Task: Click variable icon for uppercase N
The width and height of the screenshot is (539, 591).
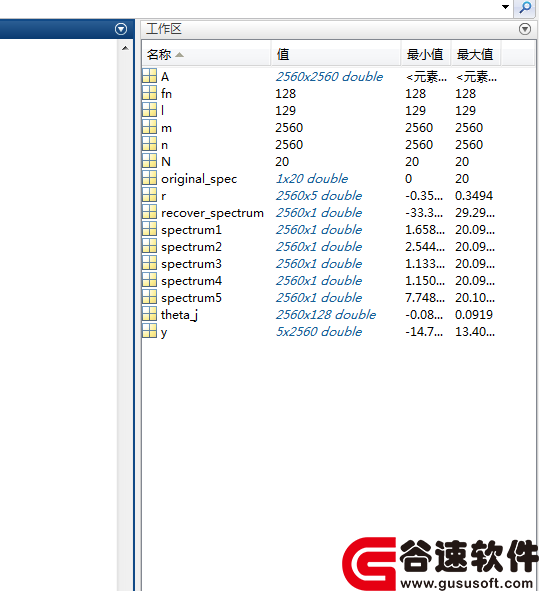Action: point(149,161)
